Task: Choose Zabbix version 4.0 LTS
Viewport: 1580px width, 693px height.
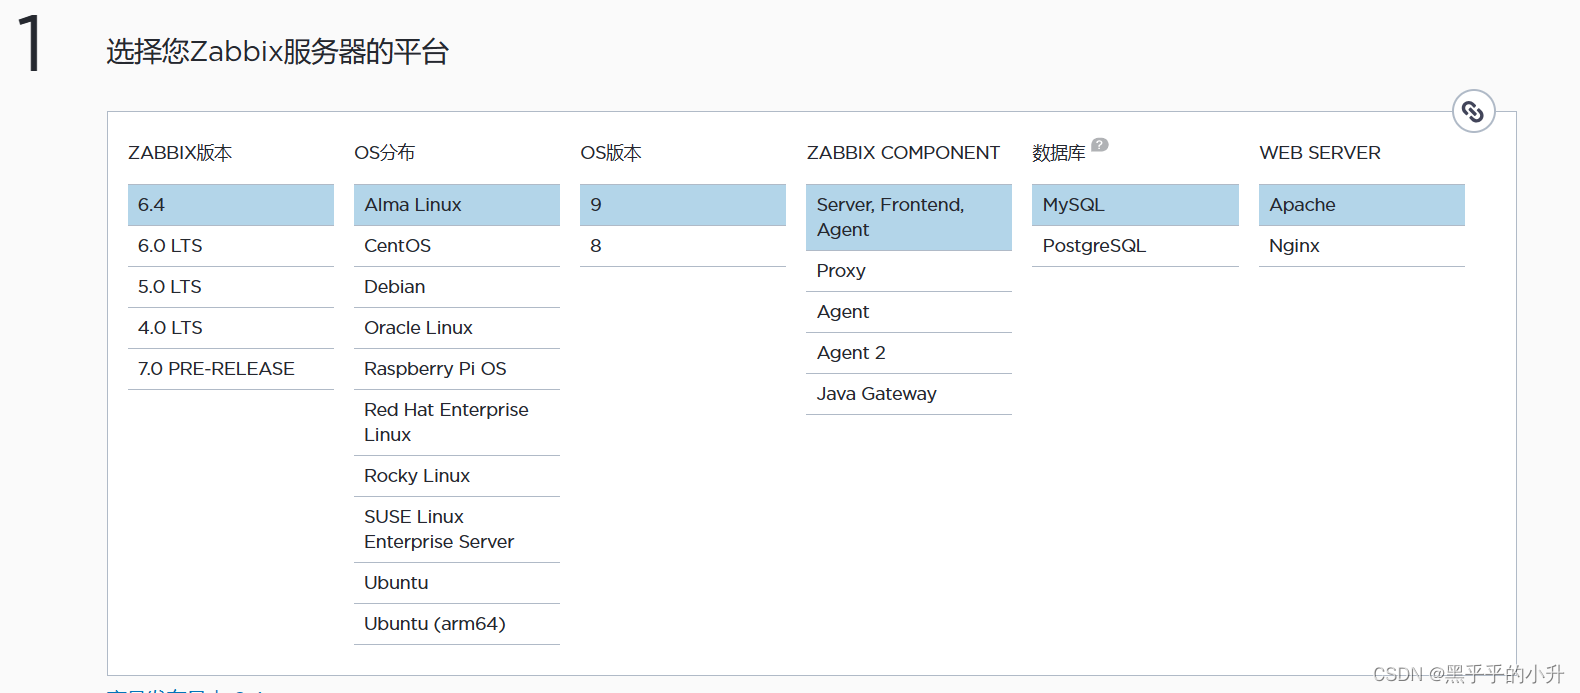Action: pyautogui.click(x=231, y=328)
